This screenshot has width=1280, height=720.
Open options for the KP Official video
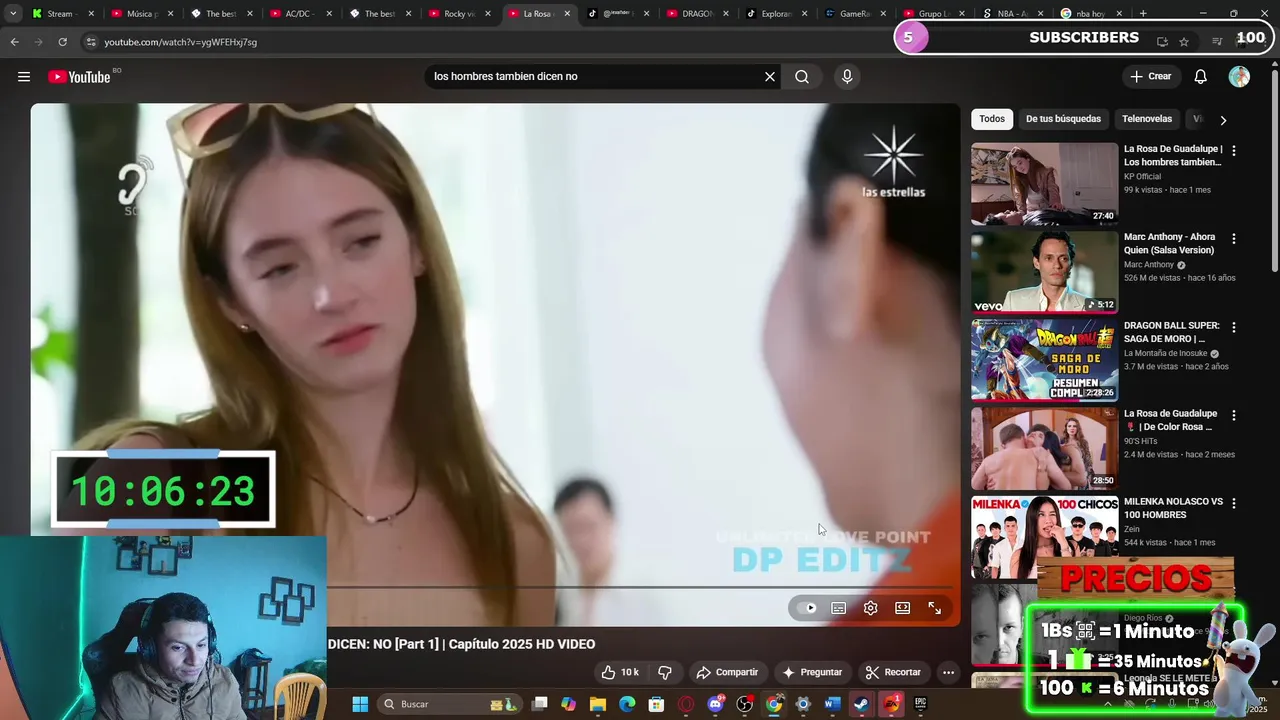(1234, 151)
